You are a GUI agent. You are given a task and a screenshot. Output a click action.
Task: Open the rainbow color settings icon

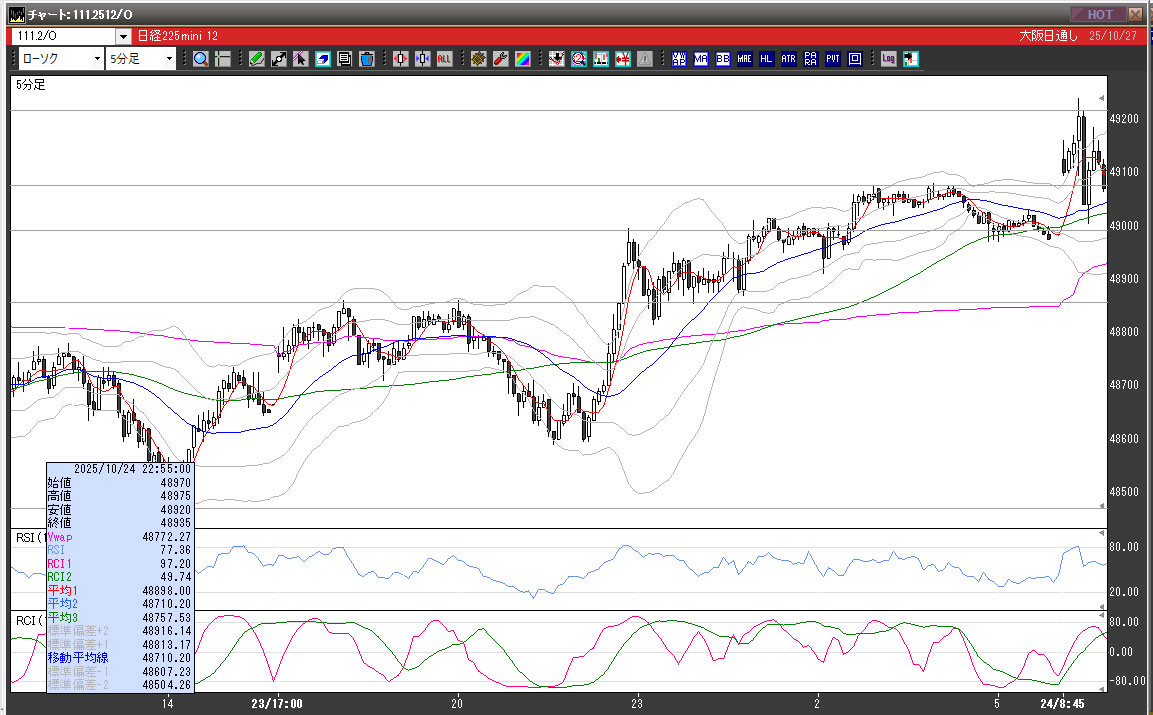tap(522, 59)
